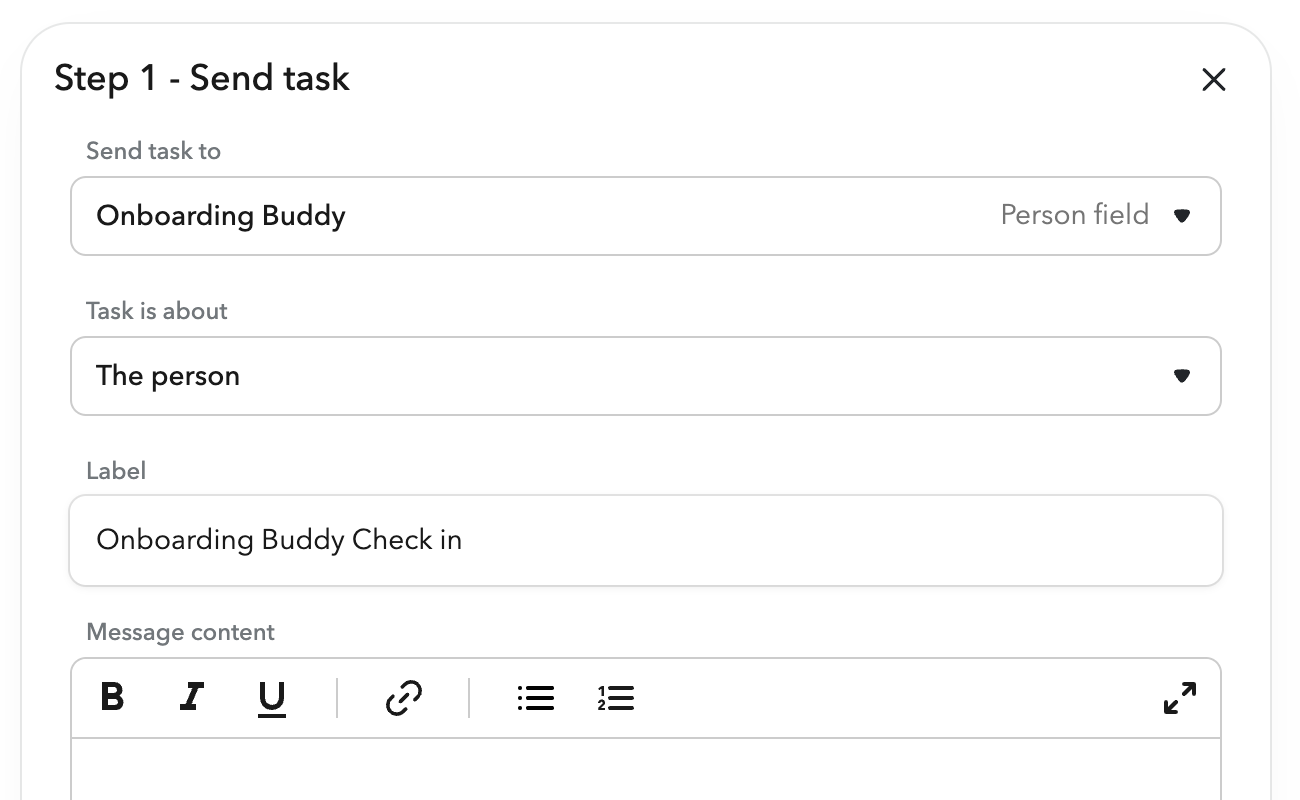Viewport: 1300px width, 800px height.
Task: Apply italic formatting to message text
Action: 192,698
